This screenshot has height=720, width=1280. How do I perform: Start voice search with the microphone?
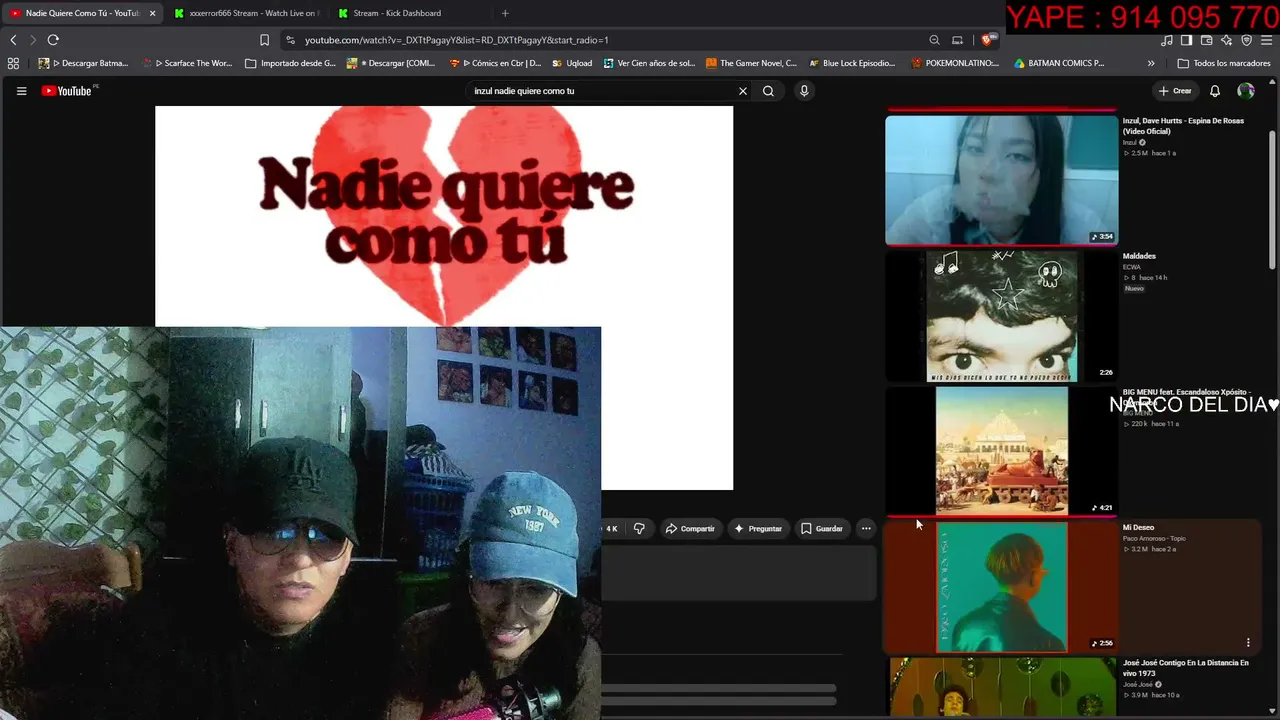[x=804, y=91]
